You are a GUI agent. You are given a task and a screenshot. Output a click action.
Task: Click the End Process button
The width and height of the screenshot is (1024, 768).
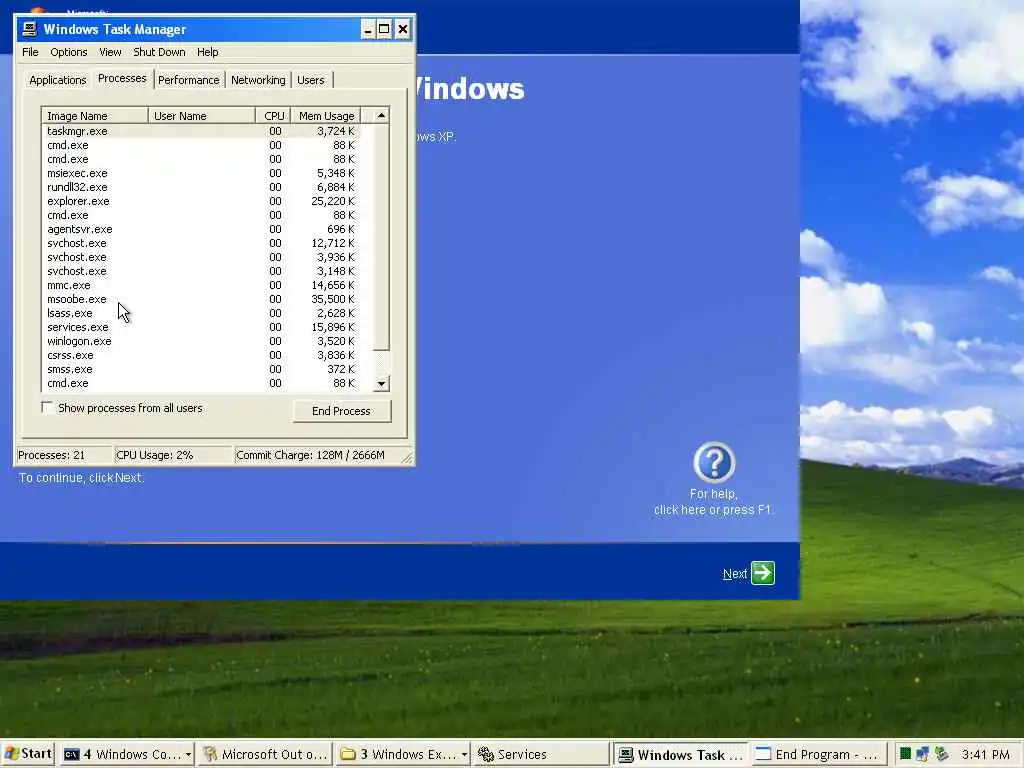(x=342, y=411)
